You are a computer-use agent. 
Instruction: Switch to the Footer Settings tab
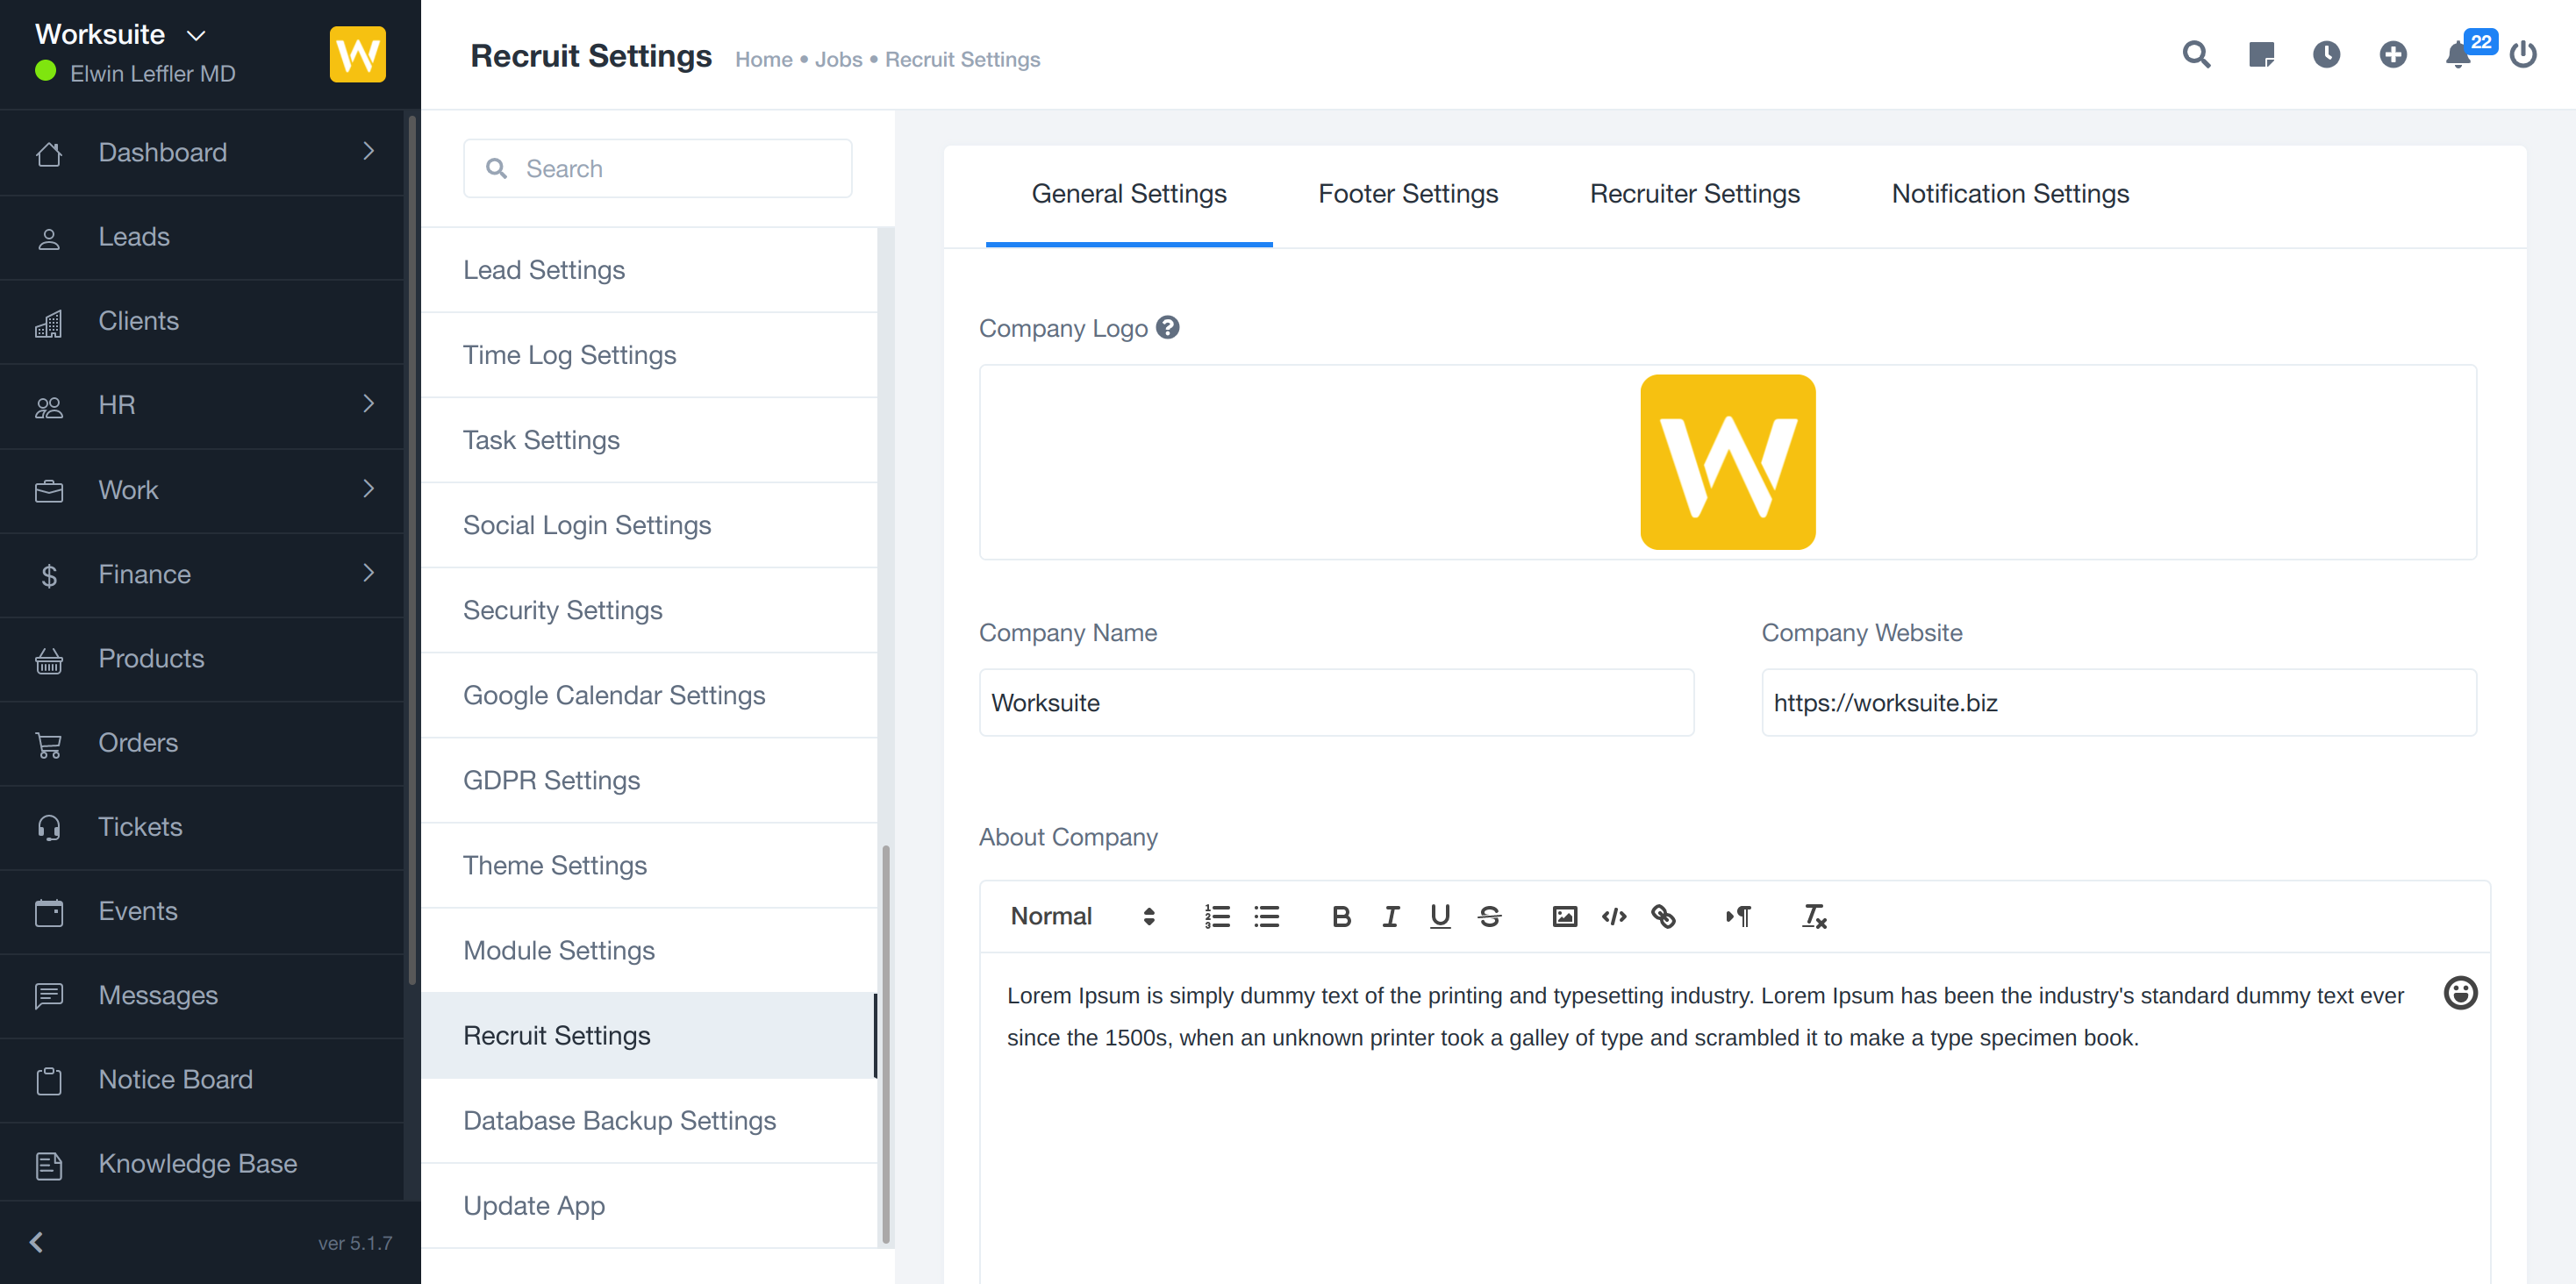(1407, 194)
